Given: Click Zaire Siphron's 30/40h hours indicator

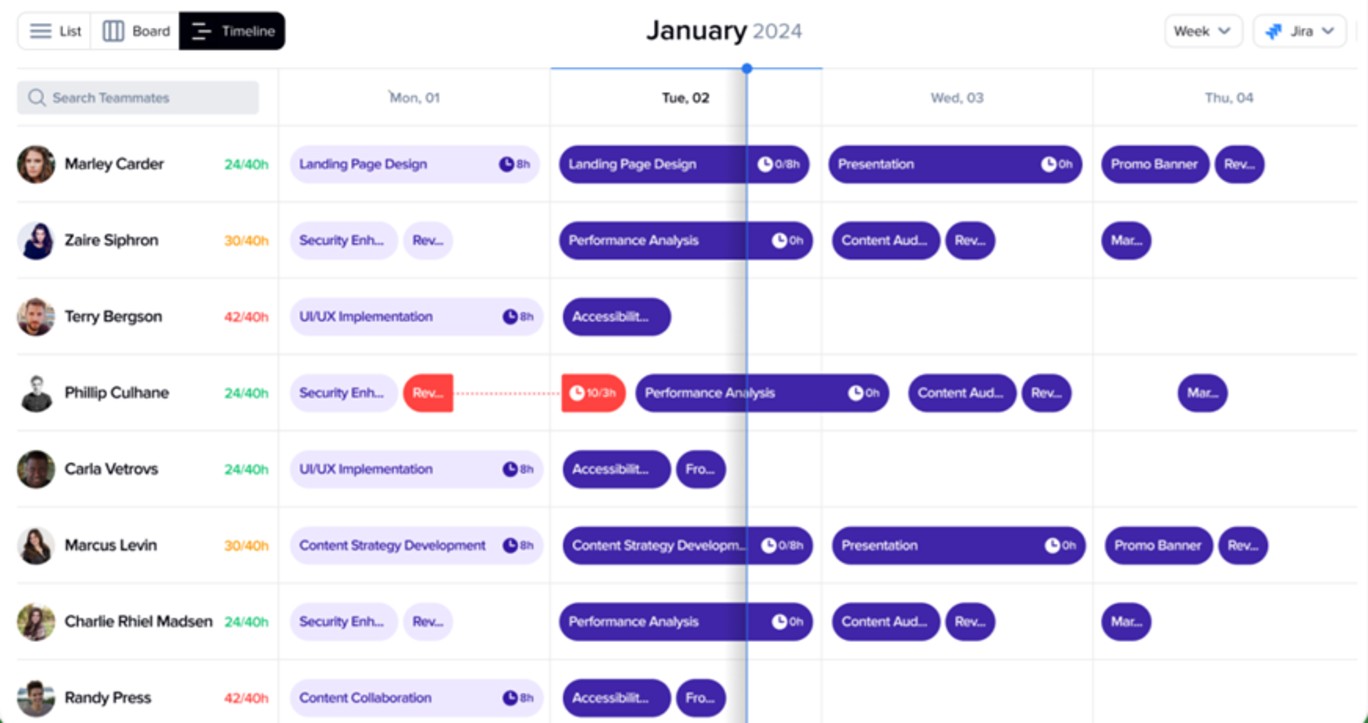Looking at the screenshot, I should 246,241.
